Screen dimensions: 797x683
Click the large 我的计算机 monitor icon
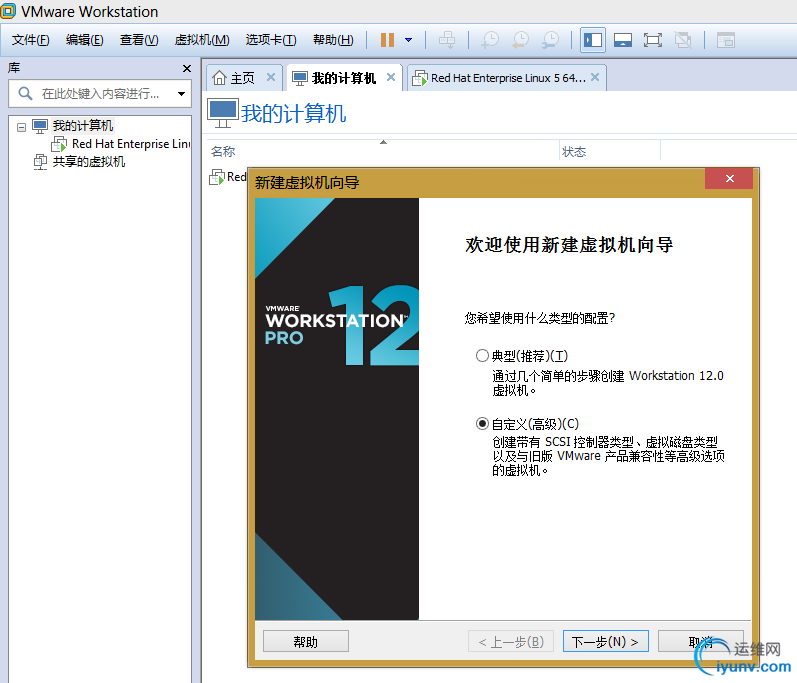tap(223, 114)
